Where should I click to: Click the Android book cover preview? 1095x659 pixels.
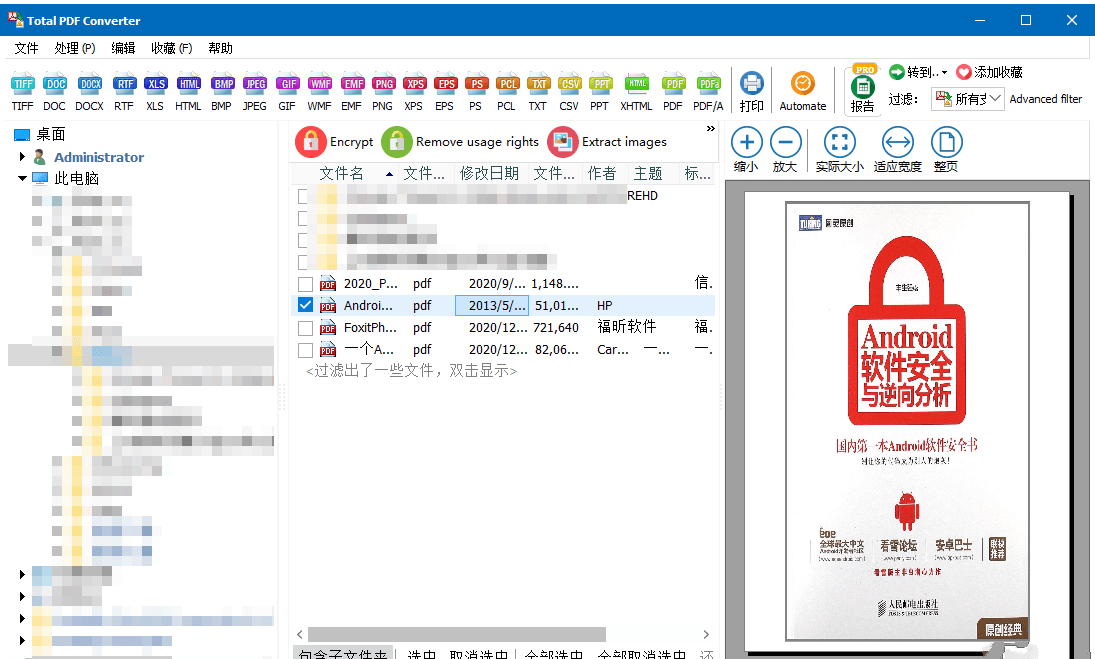(907, 421)
